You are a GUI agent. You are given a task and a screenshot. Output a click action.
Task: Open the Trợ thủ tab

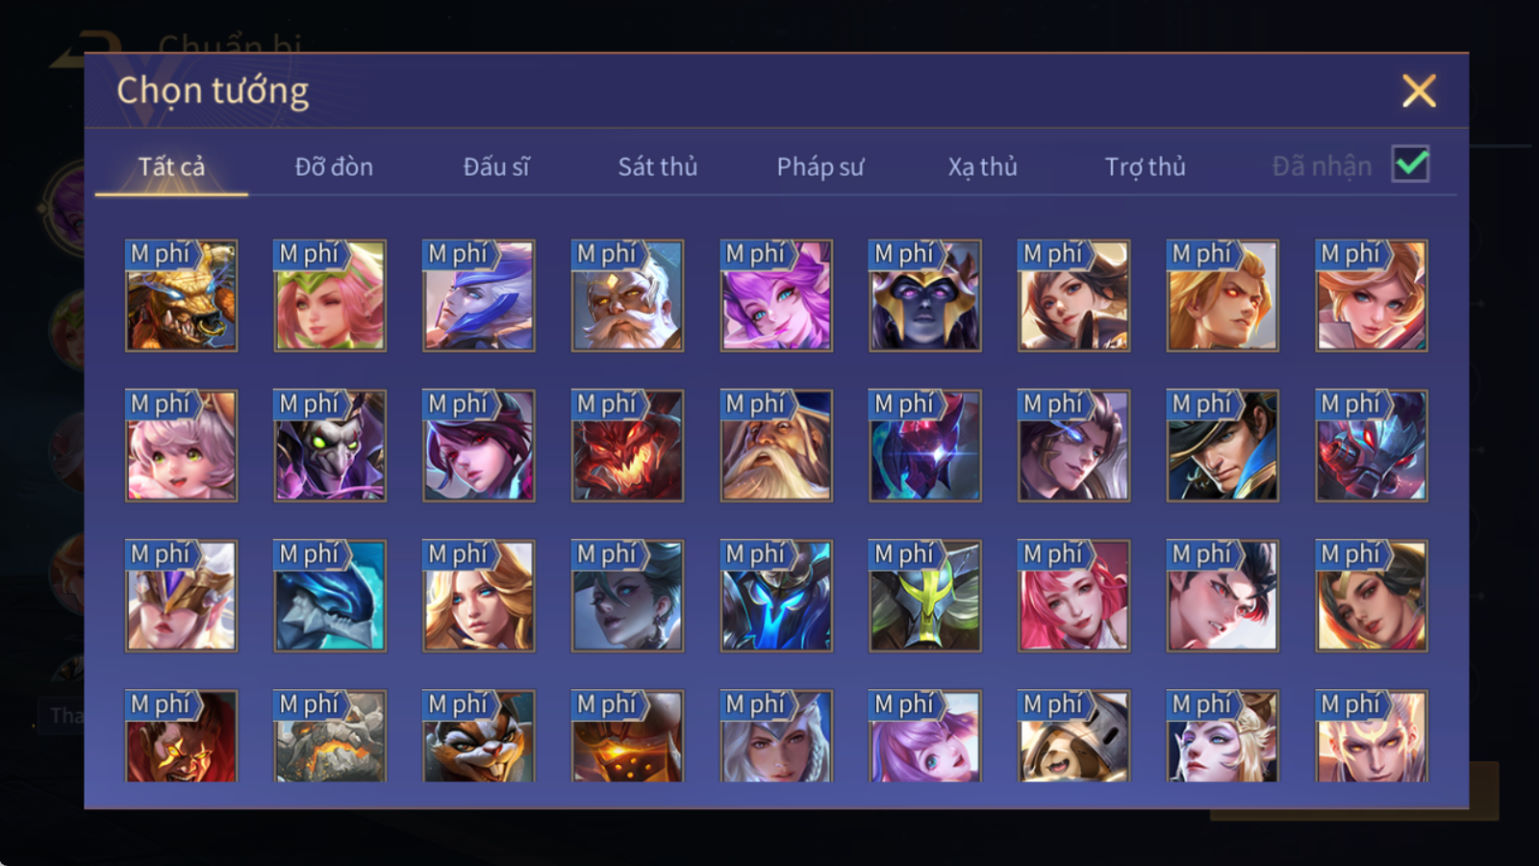(x=1145, y=166)
